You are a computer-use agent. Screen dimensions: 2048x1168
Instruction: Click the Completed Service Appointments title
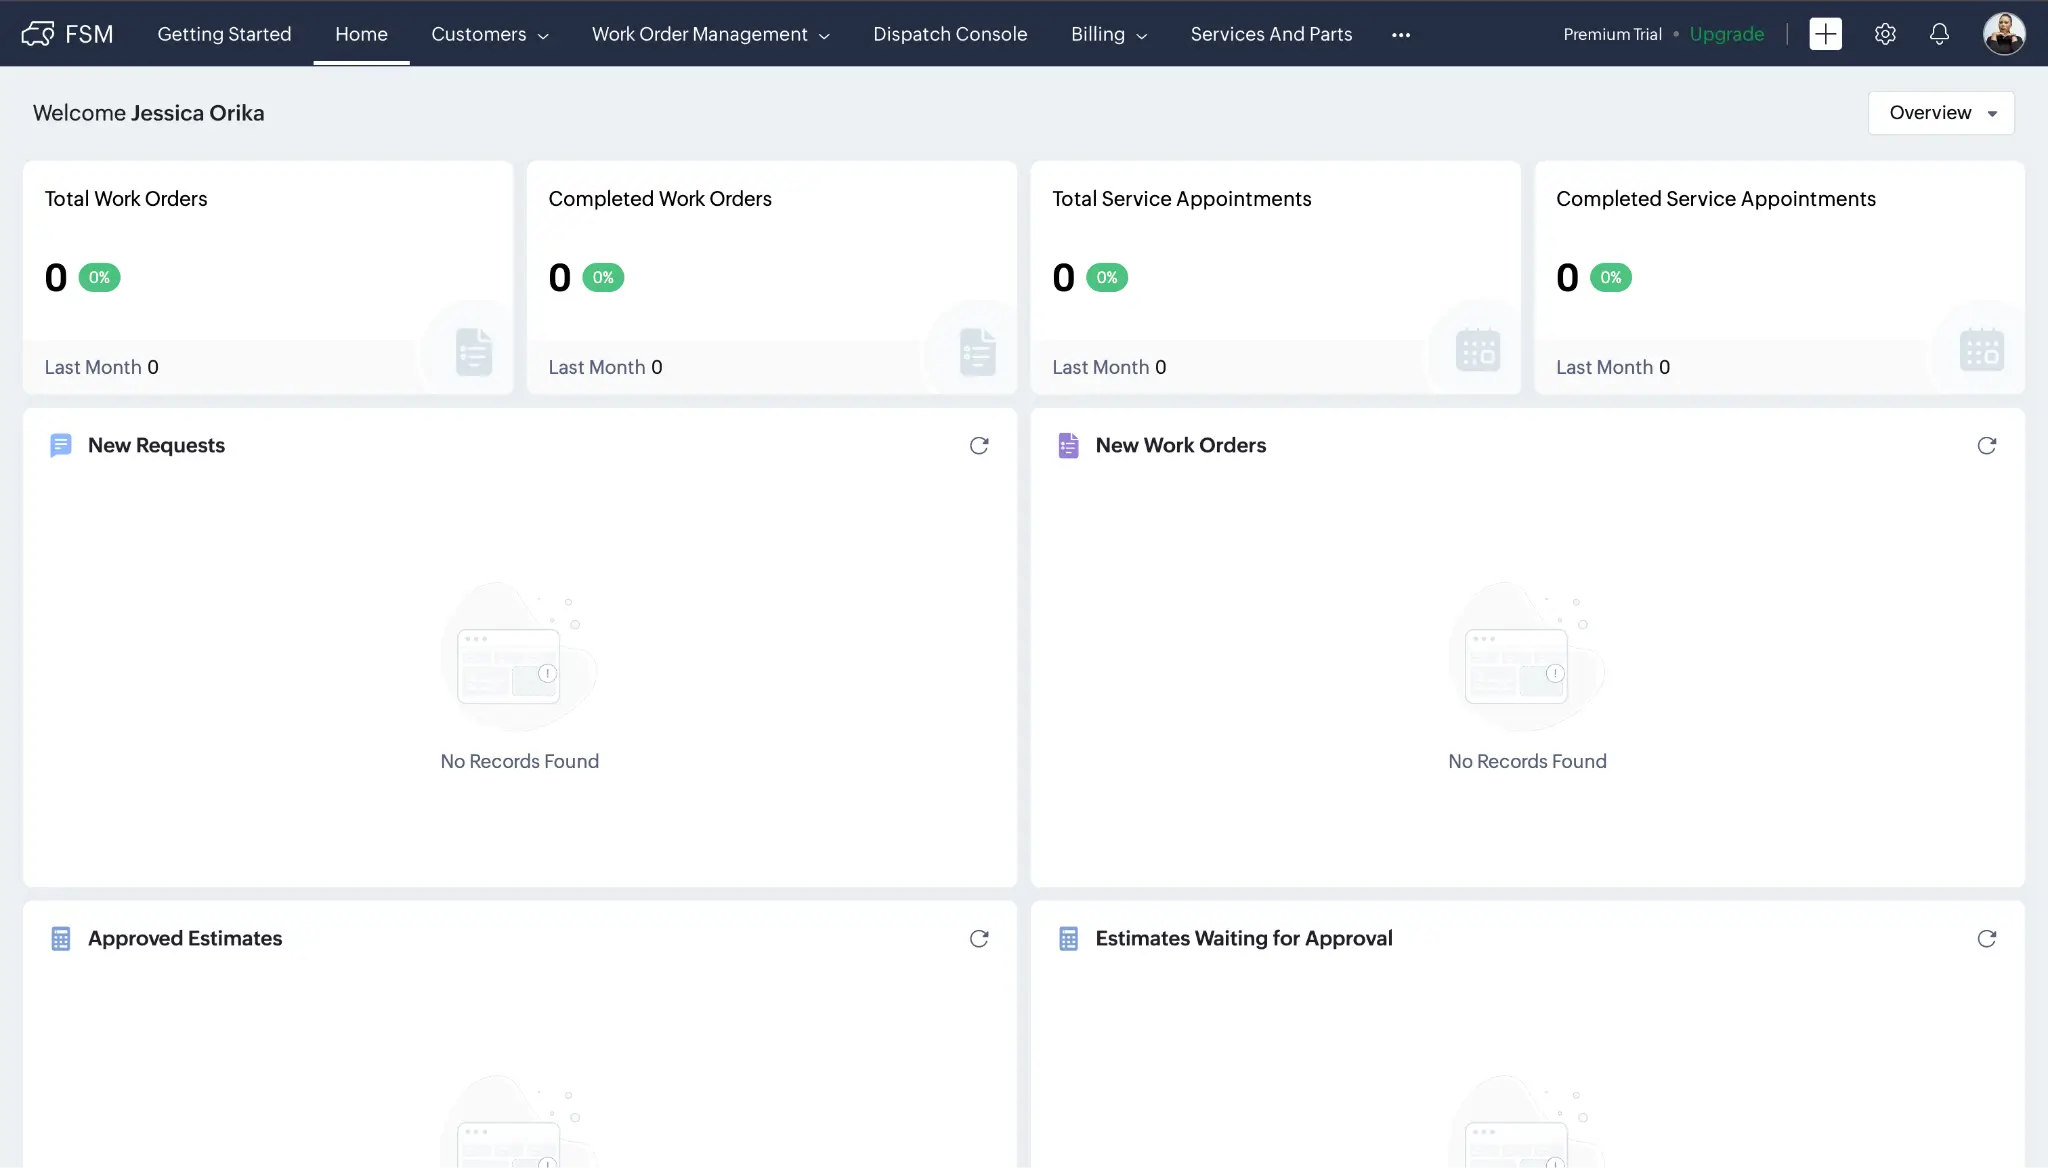[1716, 199]
